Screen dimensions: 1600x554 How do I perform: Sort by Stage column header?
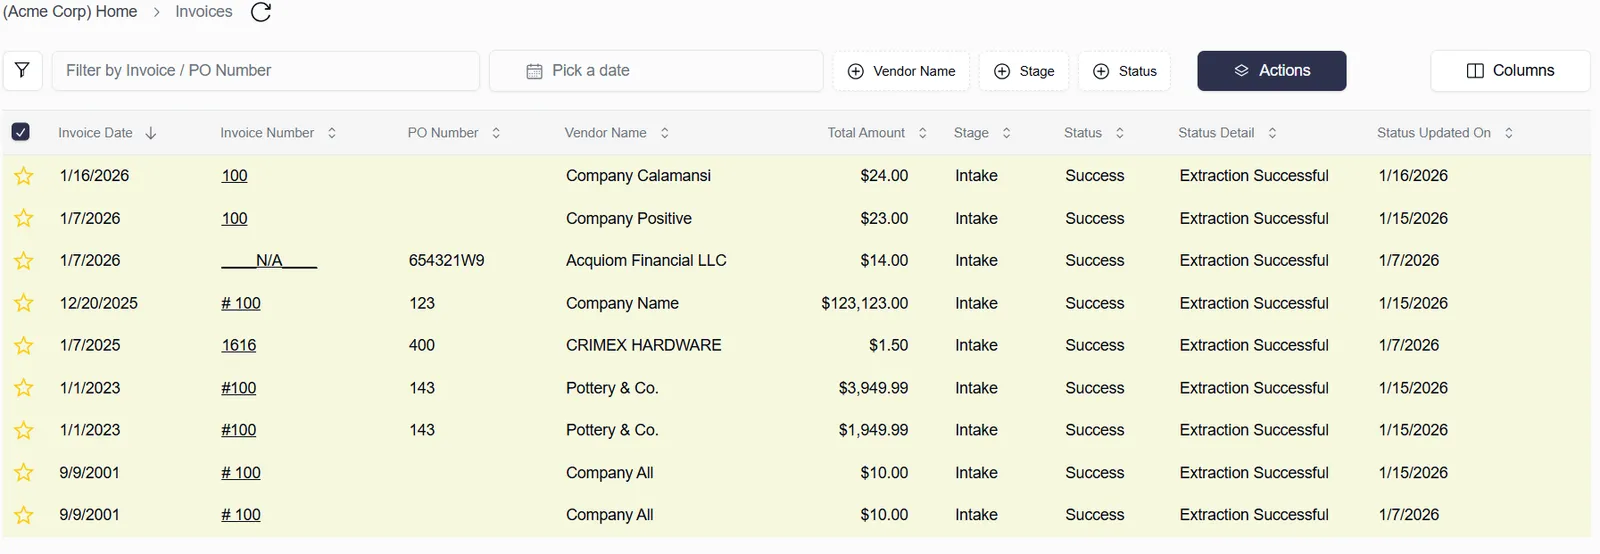(982, 133)
